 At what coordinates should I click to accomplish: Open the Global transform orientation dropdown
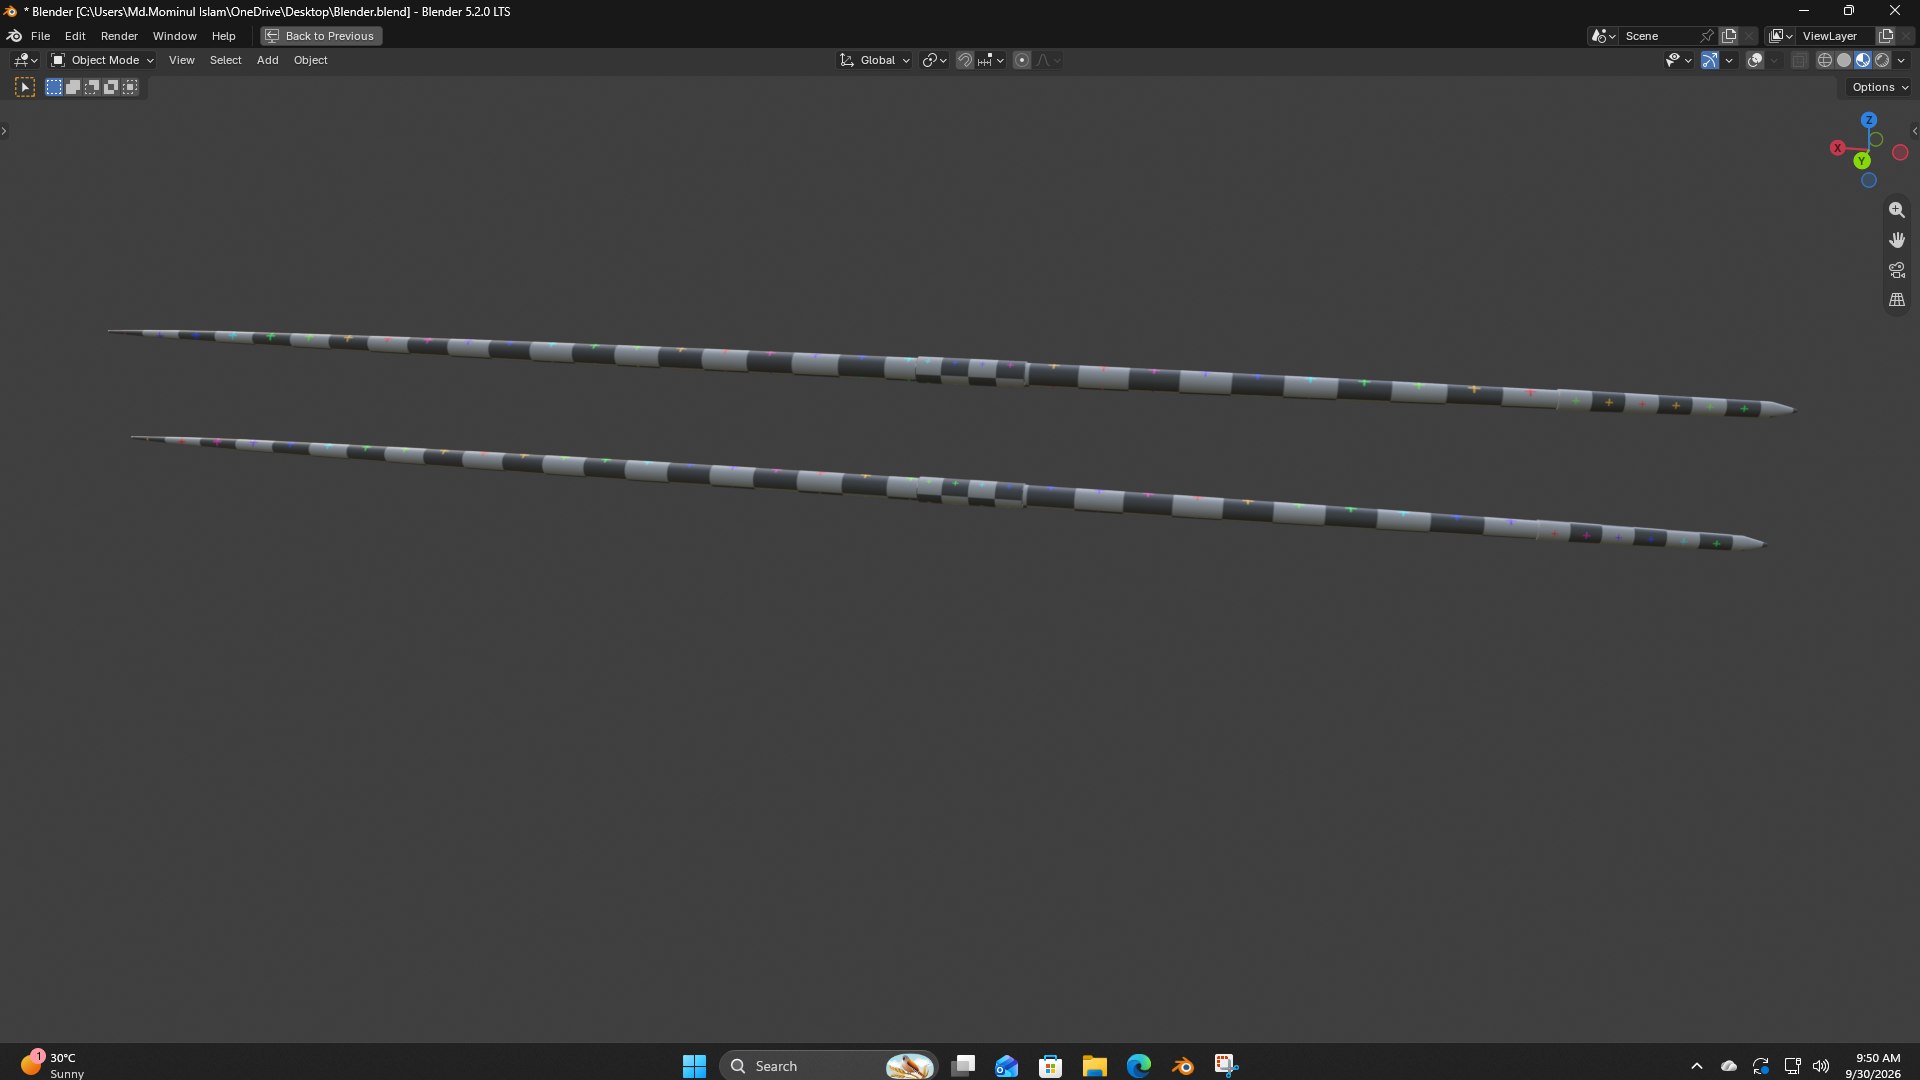tap(875, 60)
